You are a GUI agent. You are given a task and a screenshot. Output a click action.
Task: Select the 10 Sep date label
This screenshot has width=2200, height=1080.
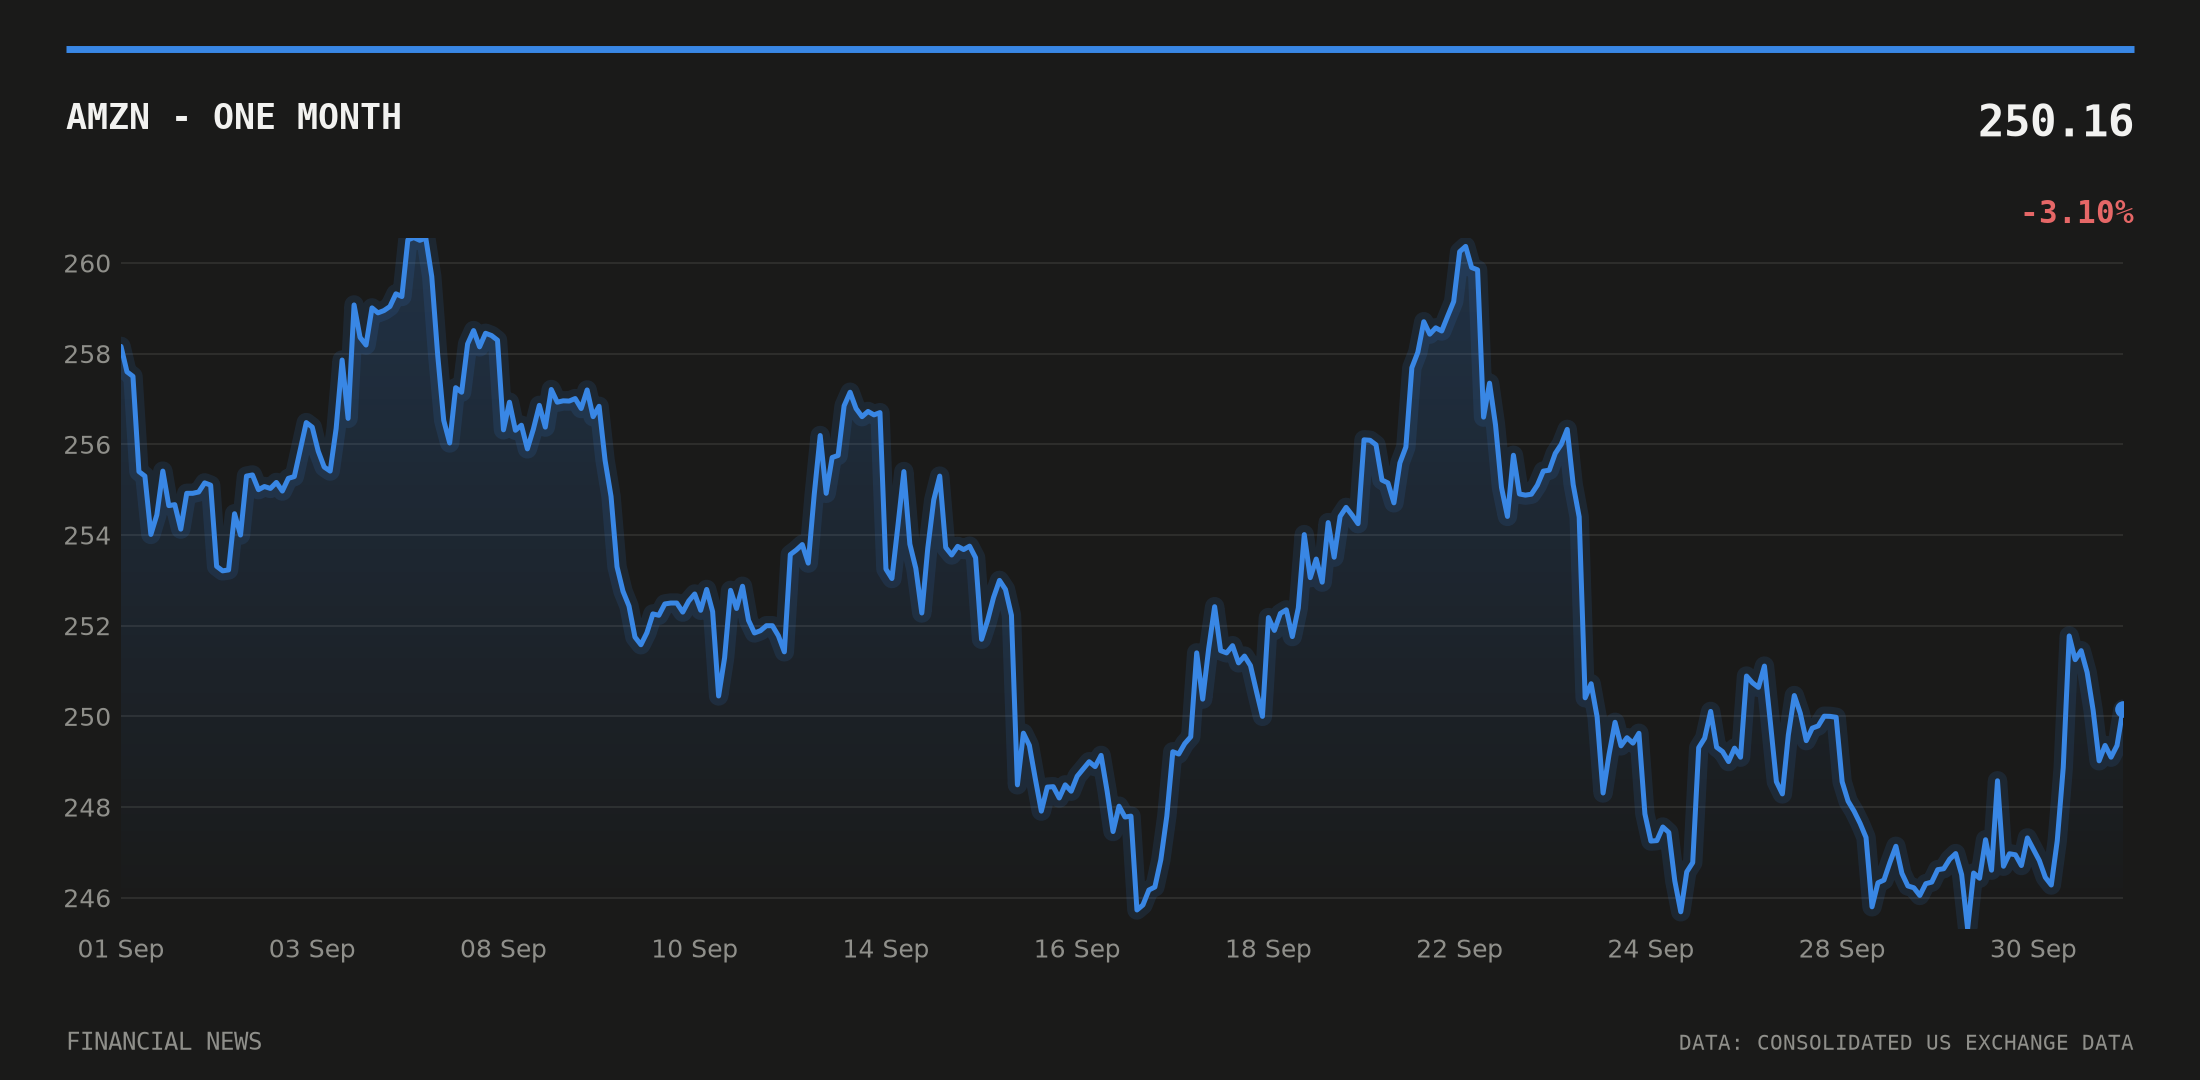[x=694, y=949]
